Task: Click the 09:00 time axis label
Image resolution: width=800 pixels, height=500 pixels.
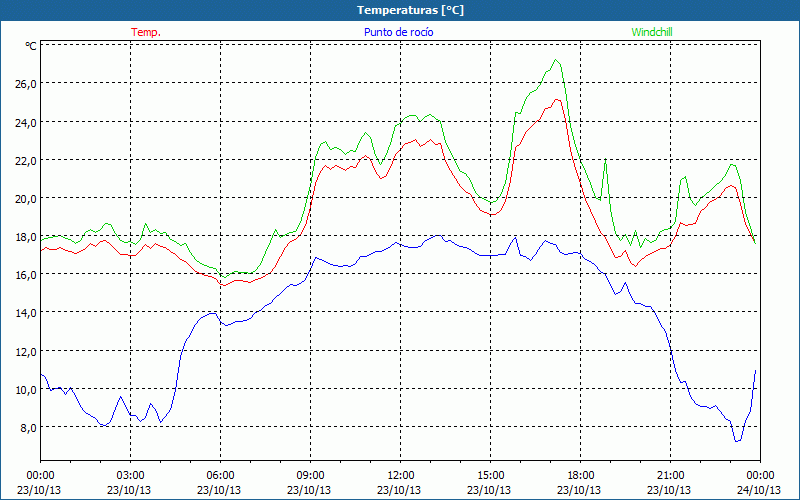Action: click(x=311, y=476)
